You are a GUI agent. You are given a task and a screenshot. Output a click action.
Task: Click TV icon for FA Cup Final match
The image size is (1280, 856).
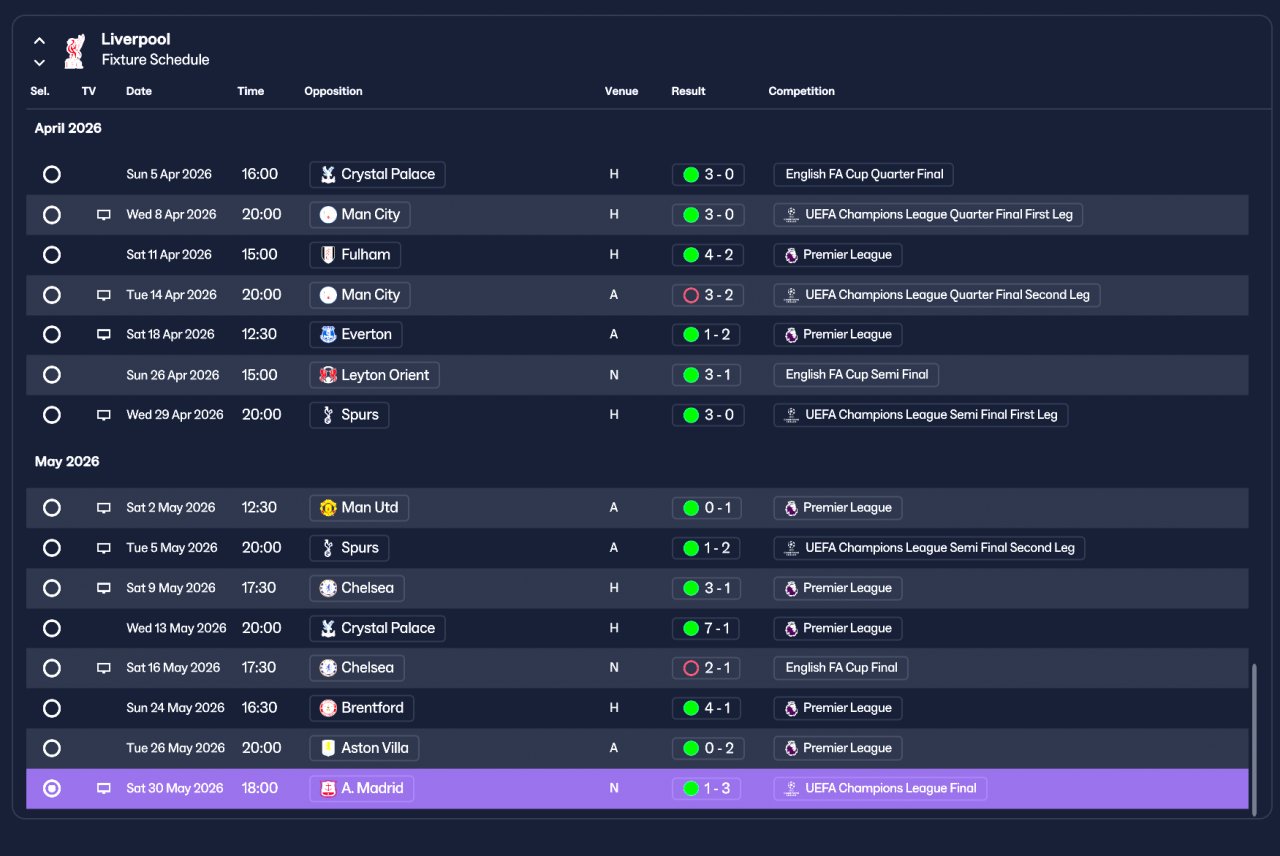pyautogui.click(x=104, y=668)
